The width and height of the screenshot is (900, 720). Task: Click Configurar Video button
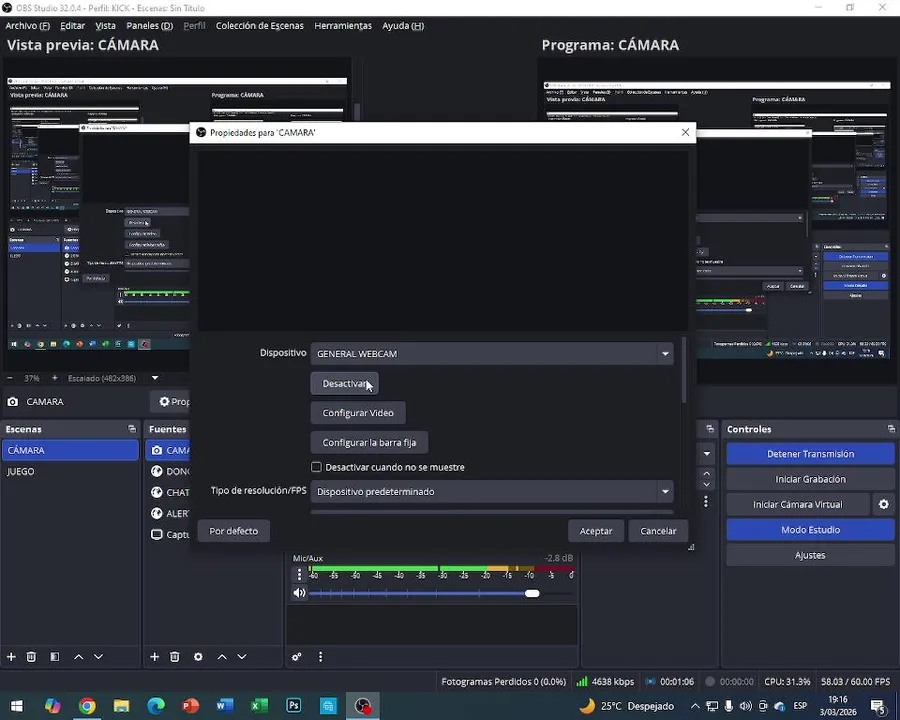click(358, 413)
